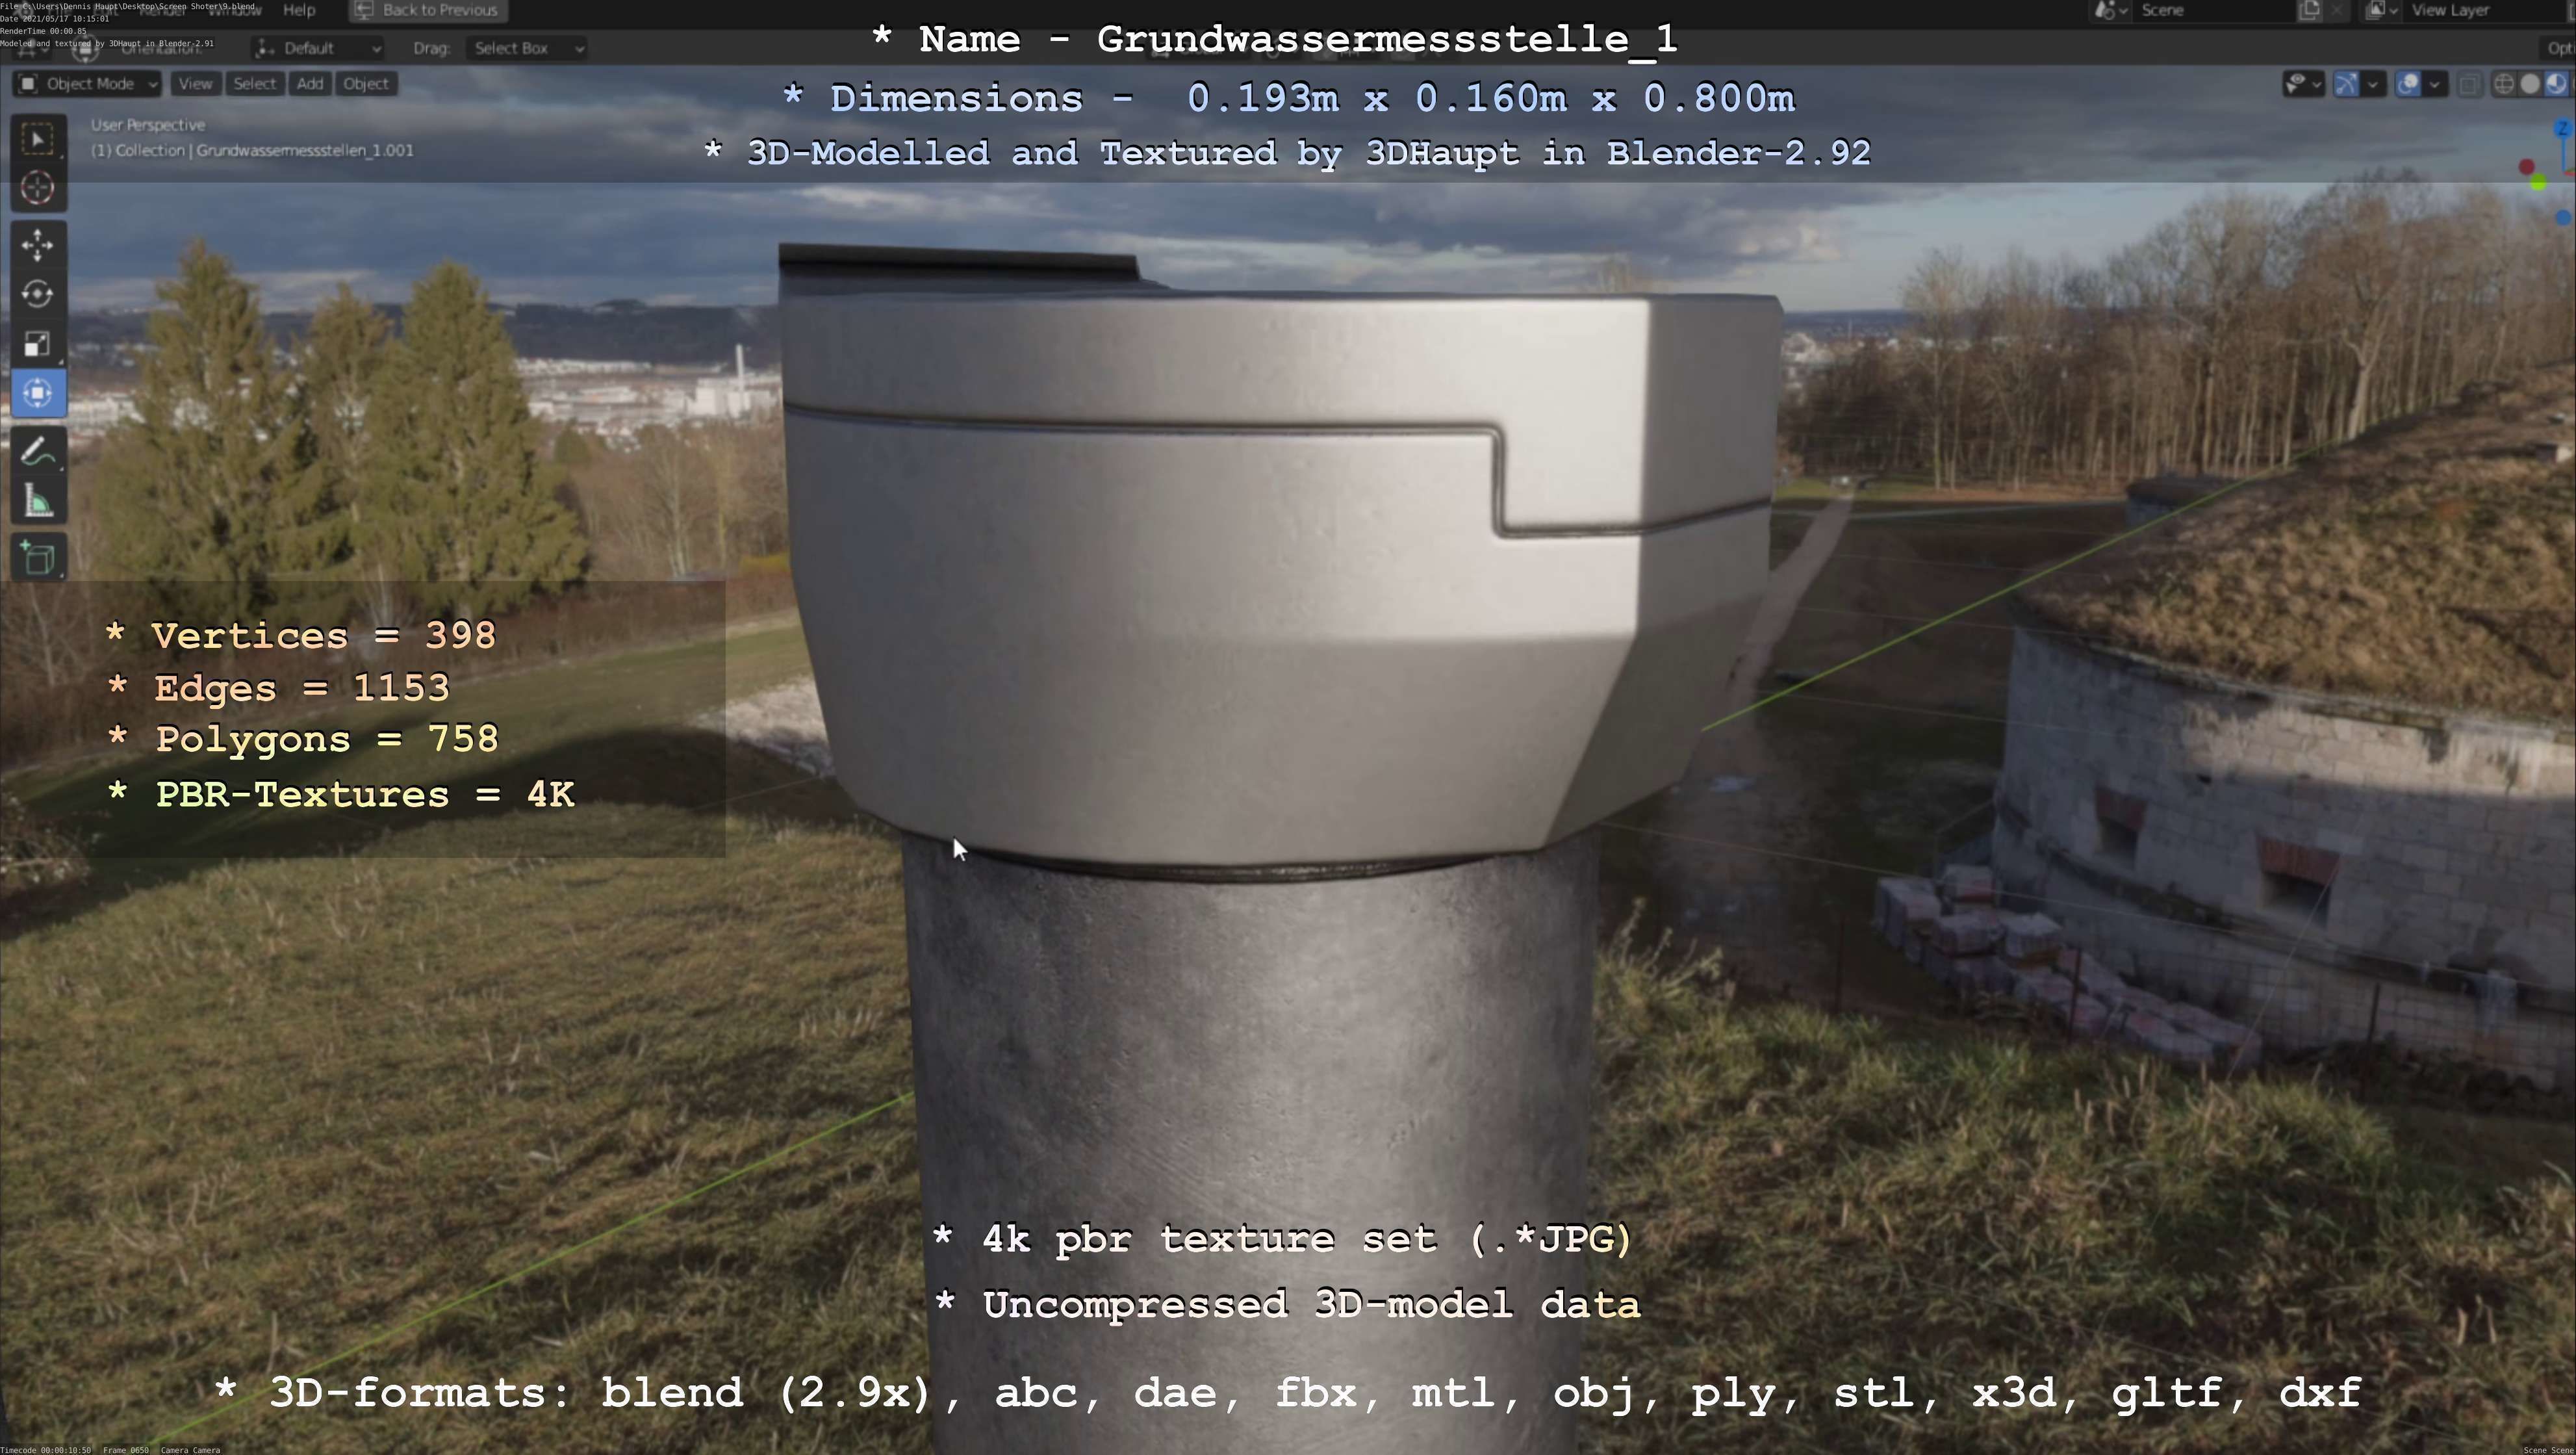Open the viewport Select menu
The image size is (2576, 1455).
[254, 84]
